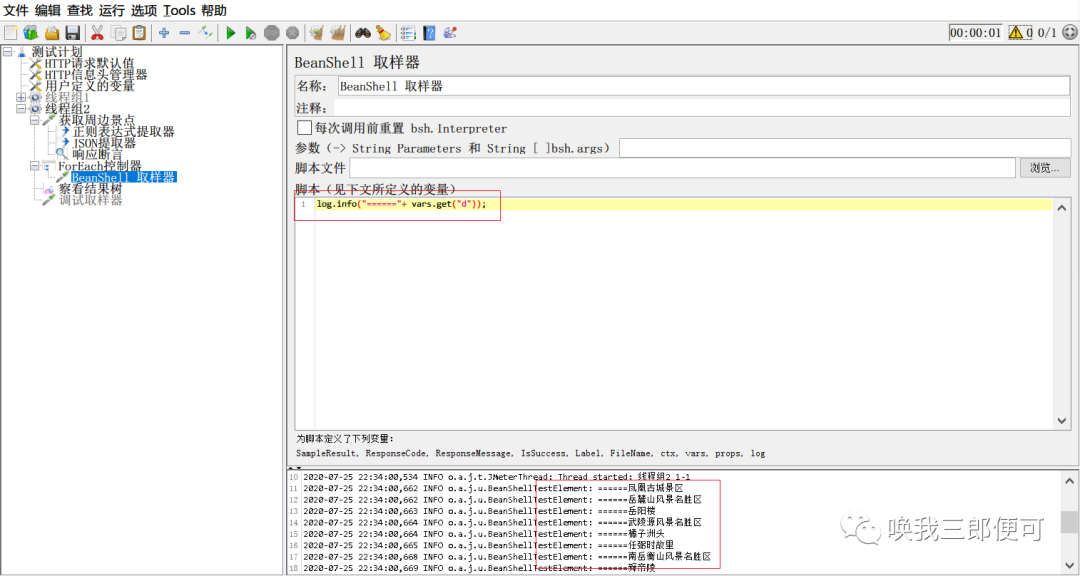Open the 帮助 menu
The width and height of the screenshot is (1080, 576).
tap(214, 10)
